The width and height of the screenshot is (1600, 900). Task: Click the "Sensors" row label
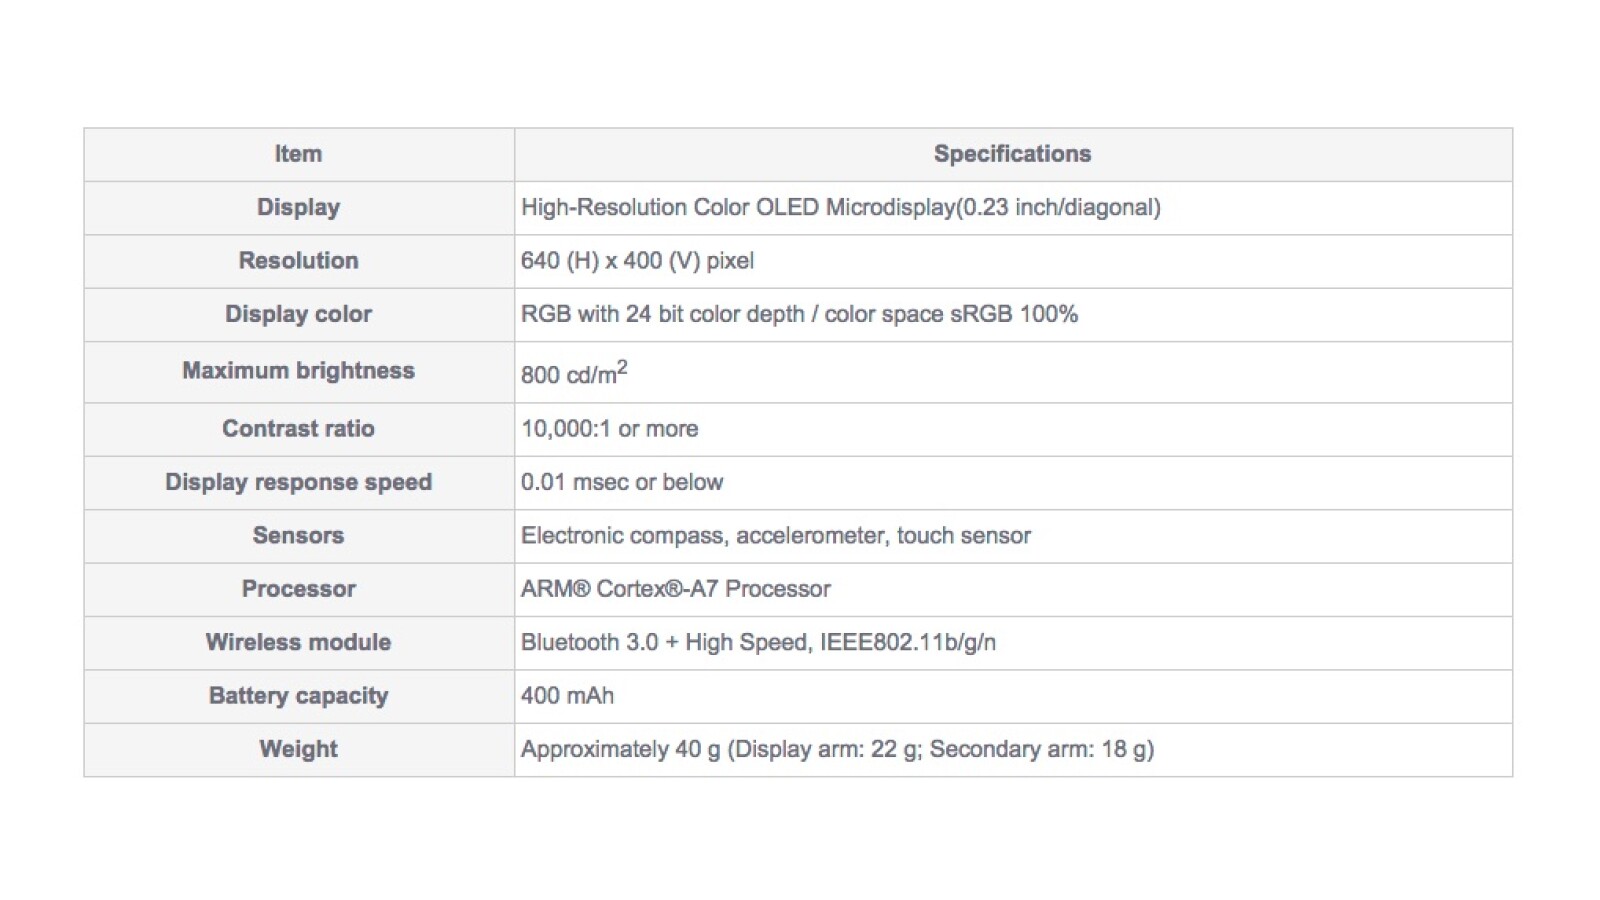(298, 536)
